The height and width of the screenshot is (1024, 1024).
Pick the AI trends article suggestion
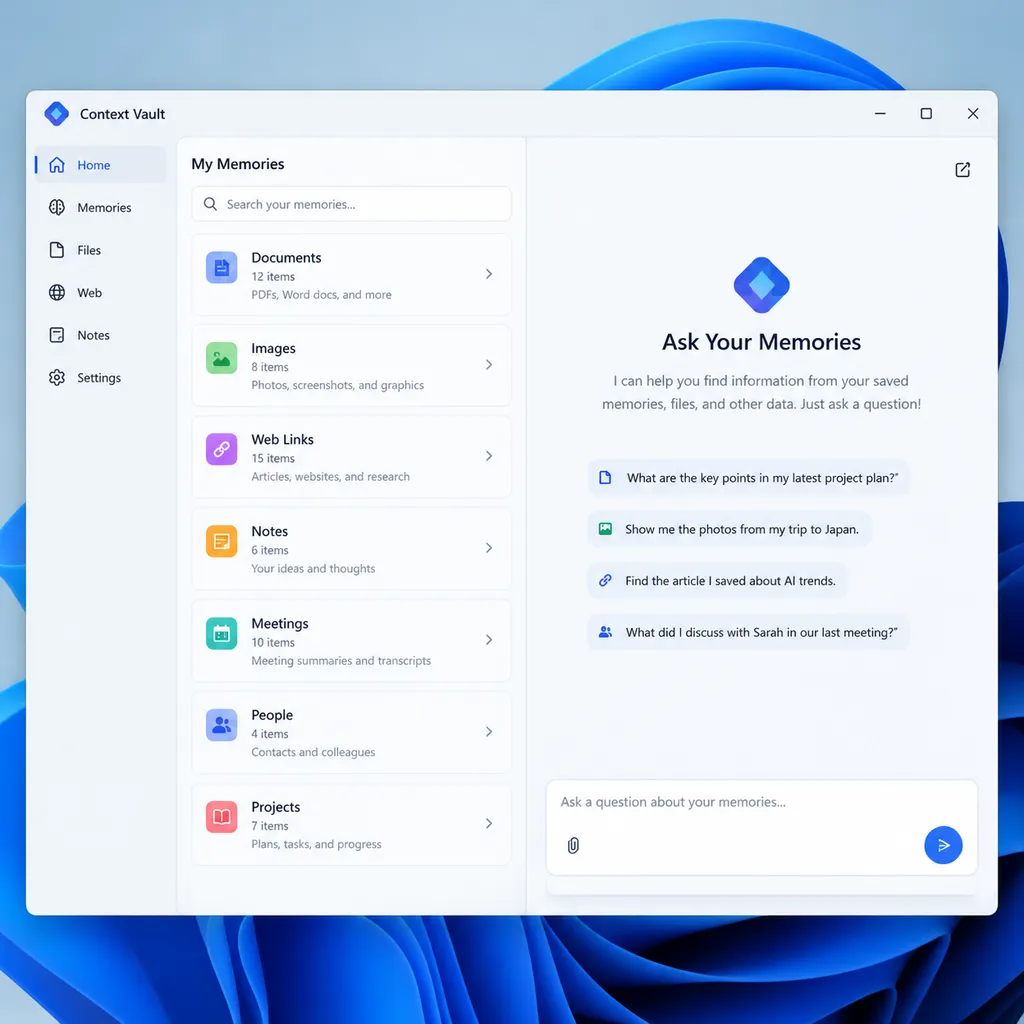point(718,581)
